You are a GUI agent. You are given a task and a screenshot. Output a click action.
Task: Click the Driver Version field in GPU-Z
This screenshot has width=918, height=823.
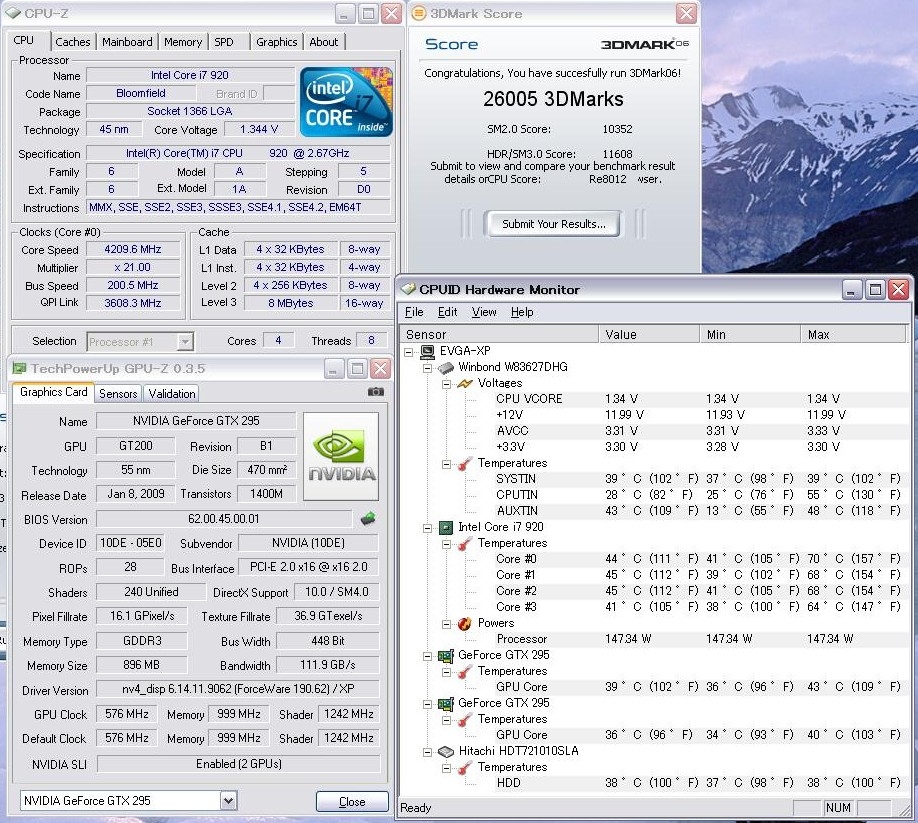click(238, 689)
